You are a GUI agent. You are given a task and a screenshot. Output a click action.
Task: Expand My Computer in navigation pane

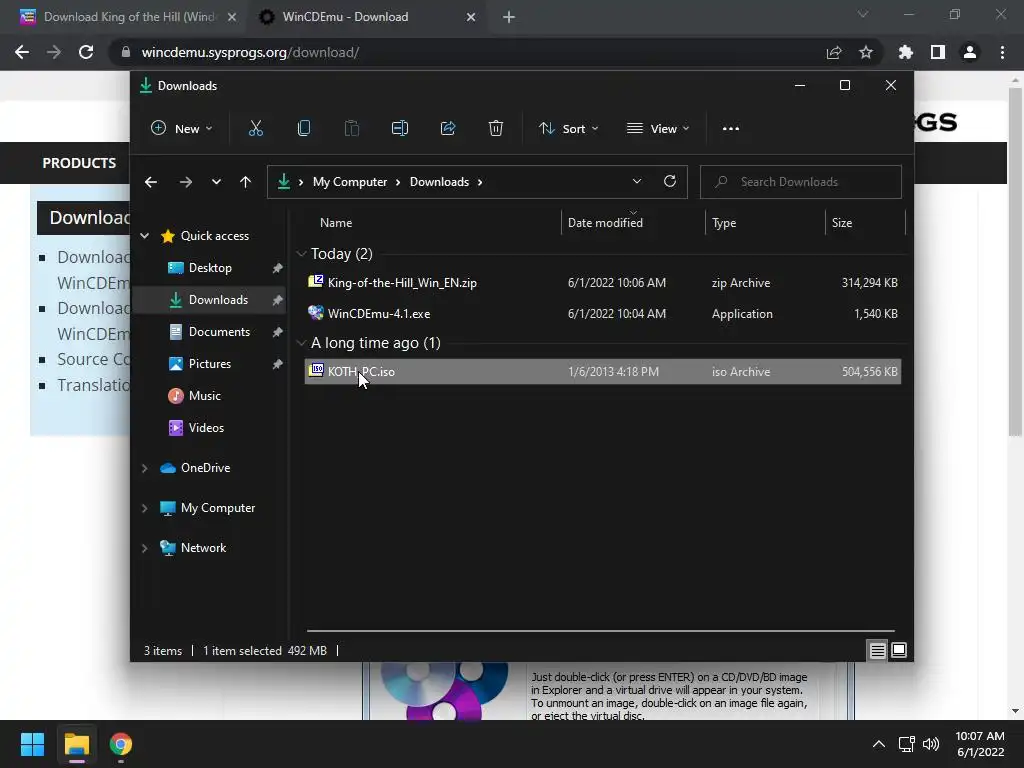tap(144, 508)
